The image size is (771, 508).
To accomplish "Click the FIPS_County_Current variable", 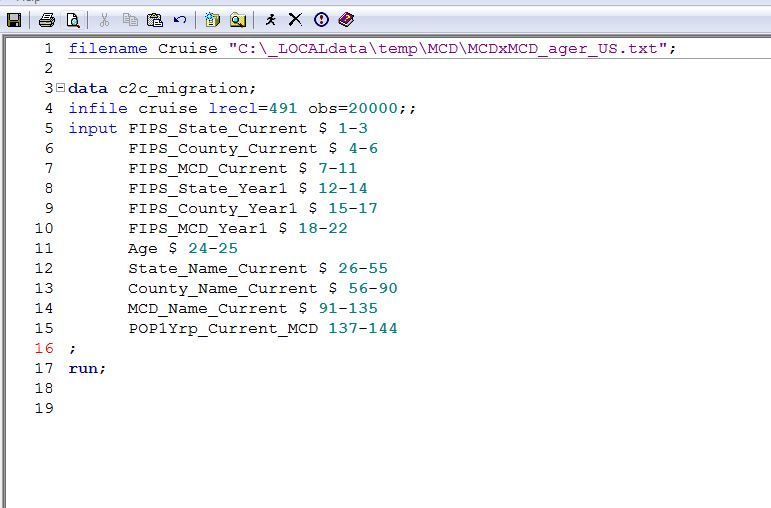I will coord(223,149).
